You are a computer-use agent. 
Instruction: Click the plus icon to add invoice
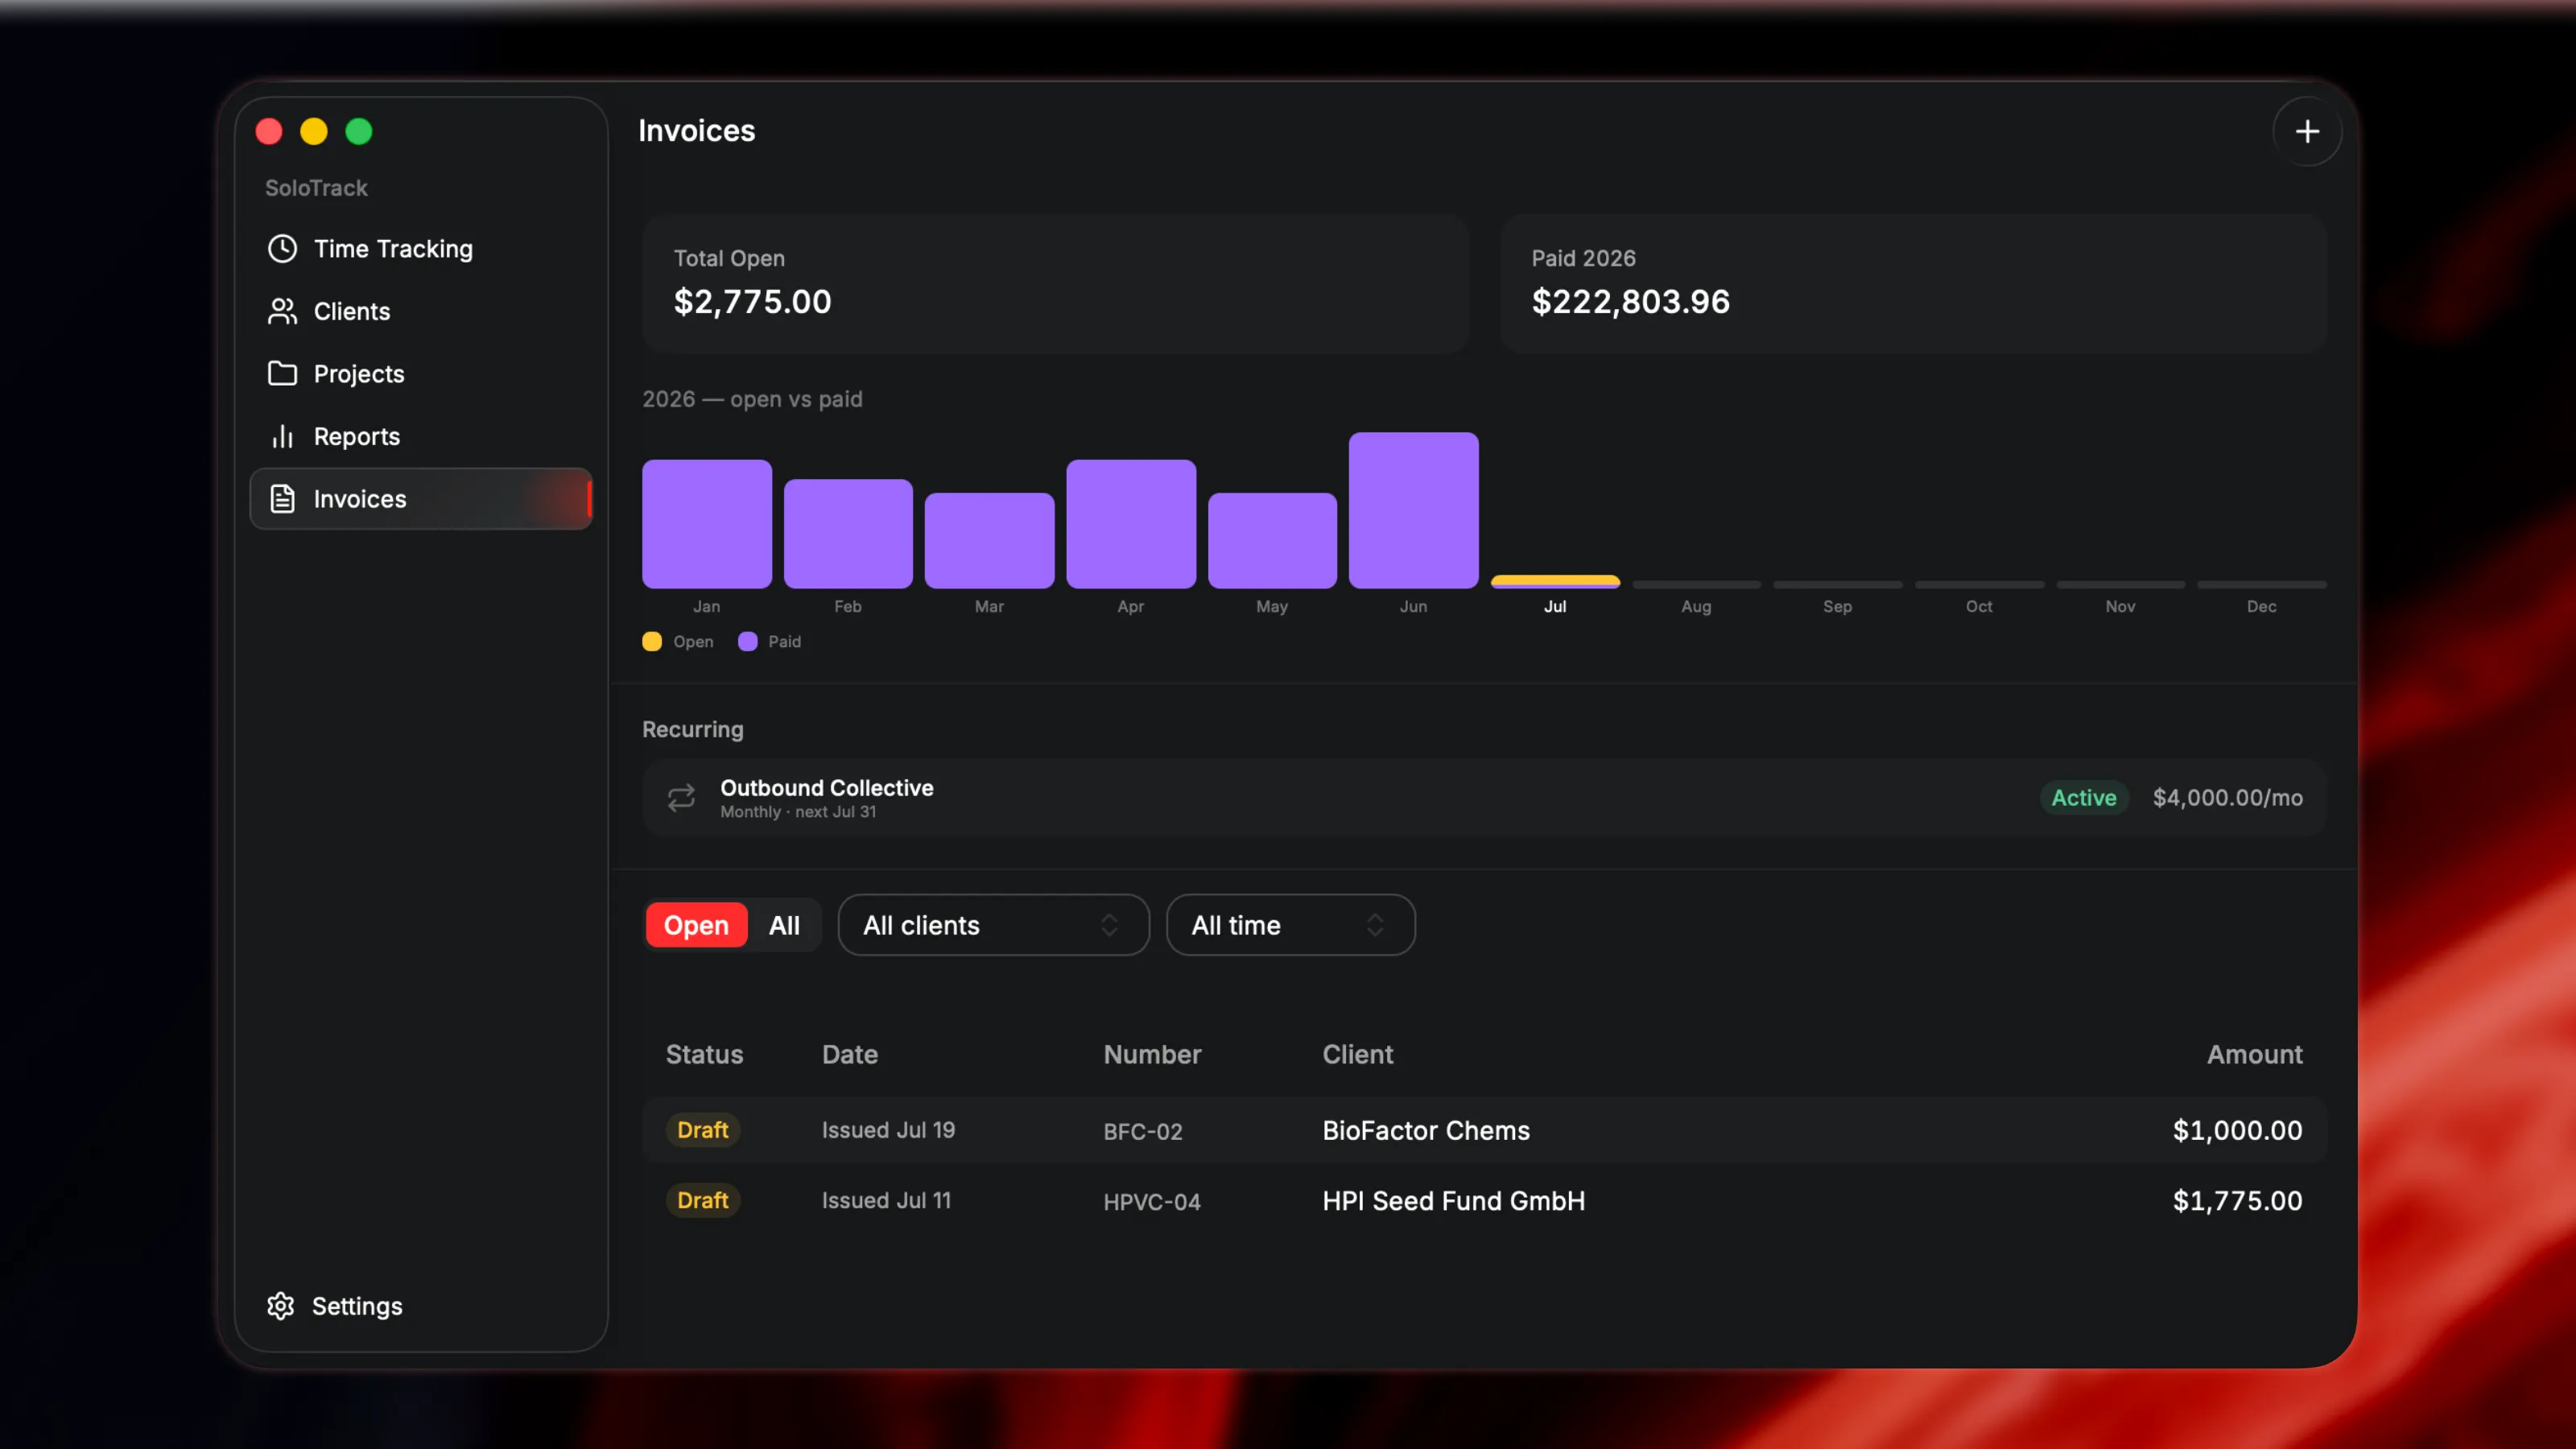[x=2306, y=131]
